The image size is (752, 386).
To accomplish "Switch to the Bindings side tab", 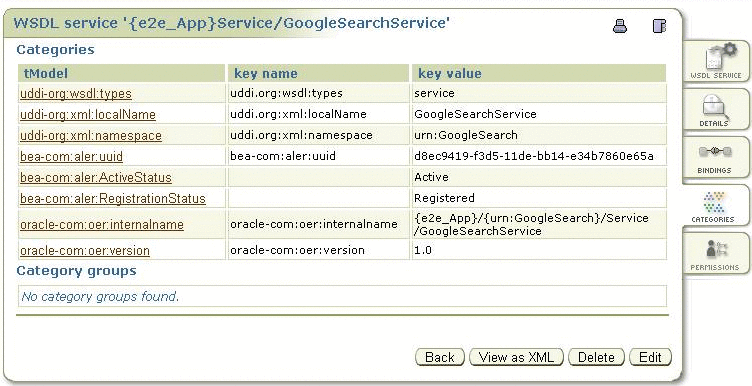I will coord(716,157).
